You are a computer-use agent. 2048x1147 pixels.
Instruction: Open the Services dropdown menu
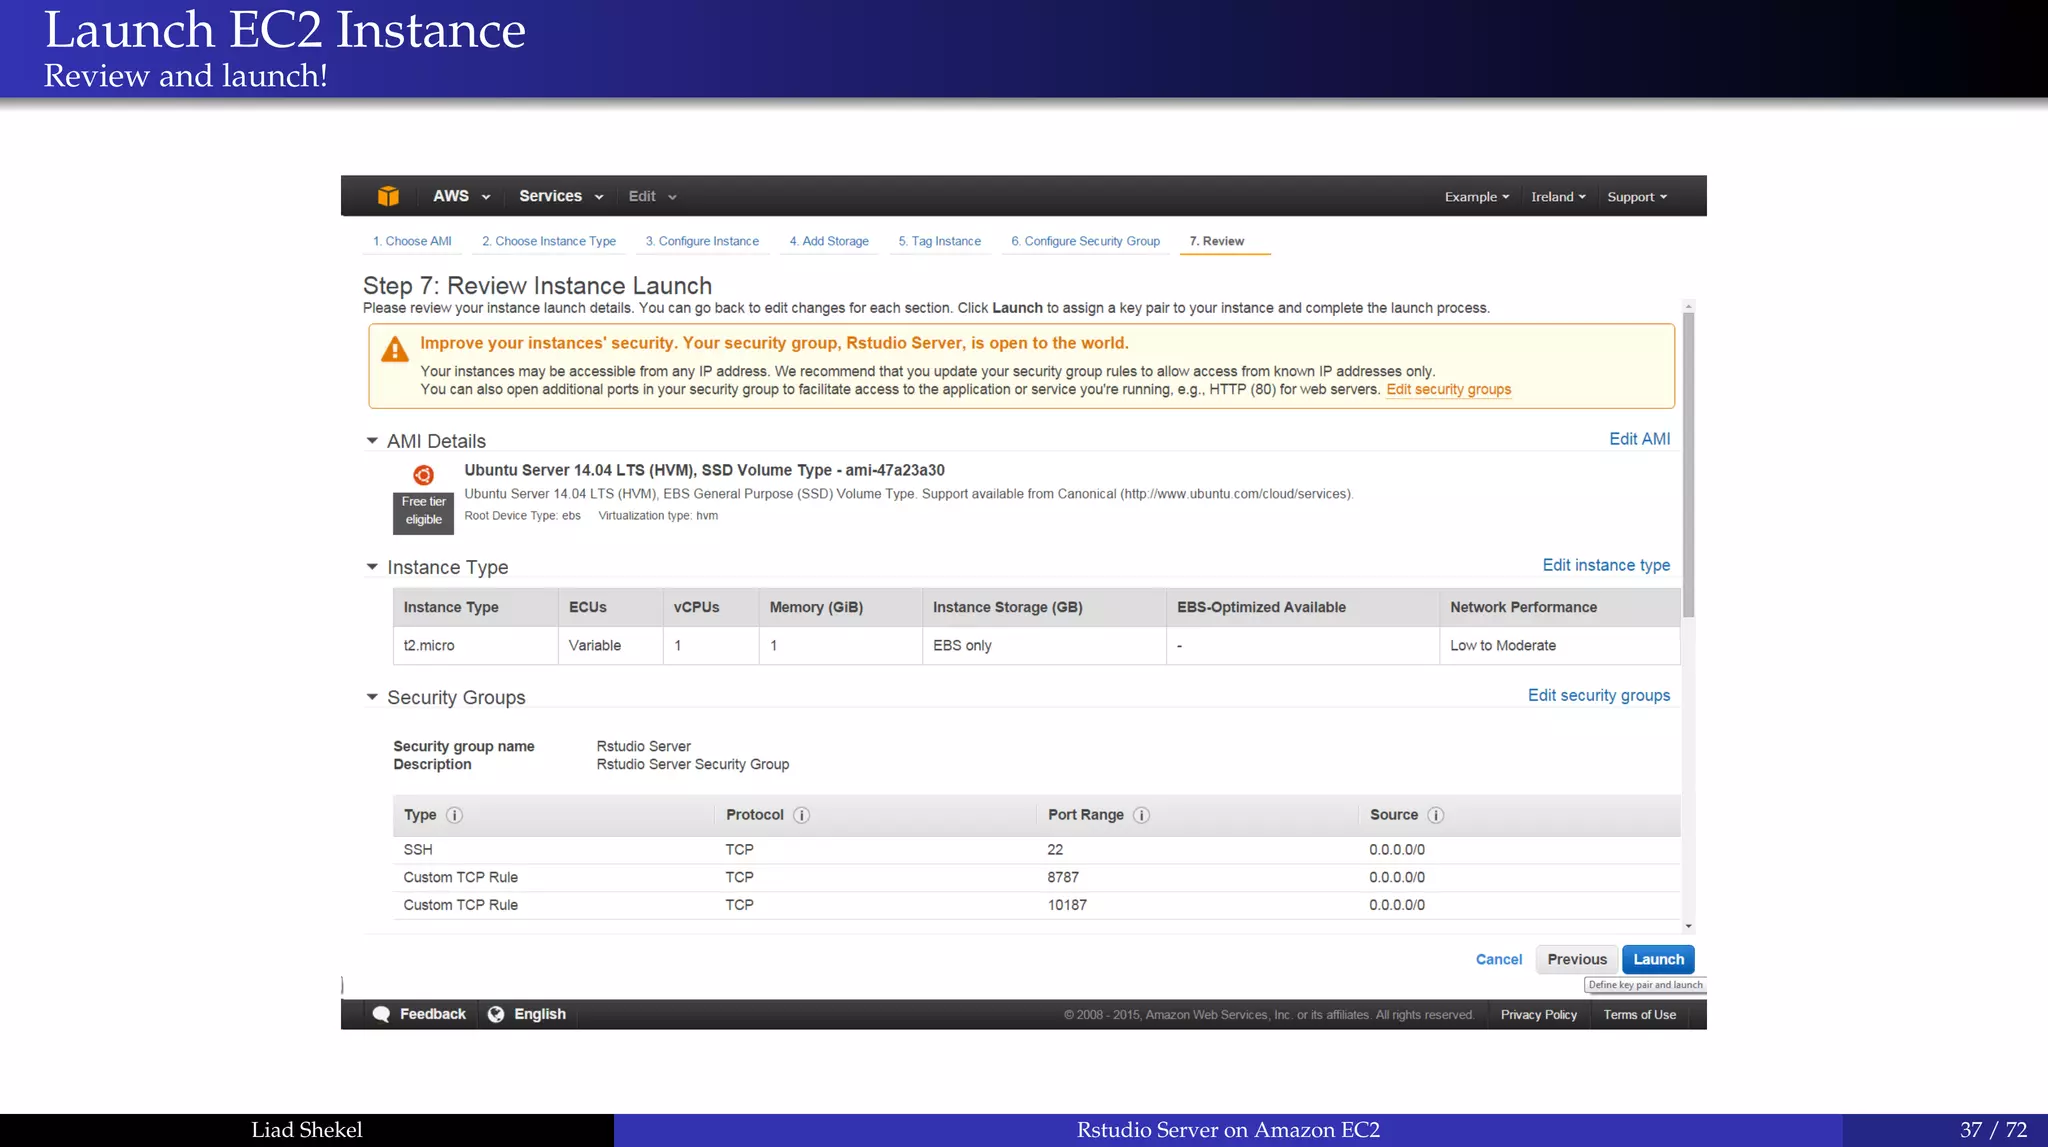[561, 196]
